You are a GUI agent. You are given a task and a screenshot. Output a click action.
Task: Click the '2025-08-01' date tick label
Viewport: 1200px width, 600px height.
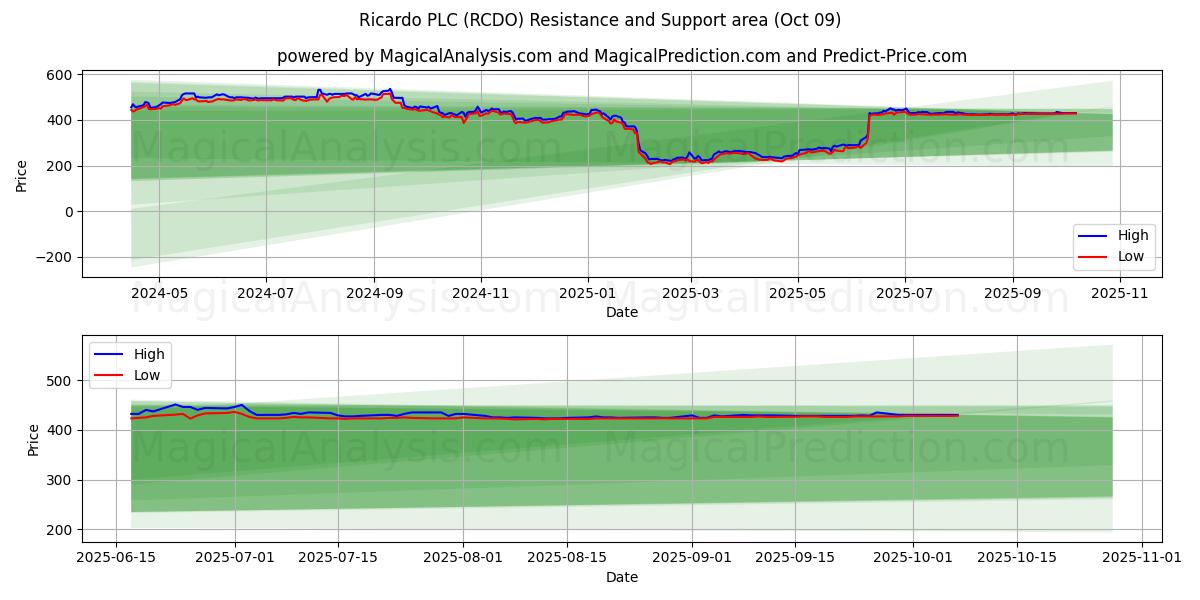(x=463, y=558)
